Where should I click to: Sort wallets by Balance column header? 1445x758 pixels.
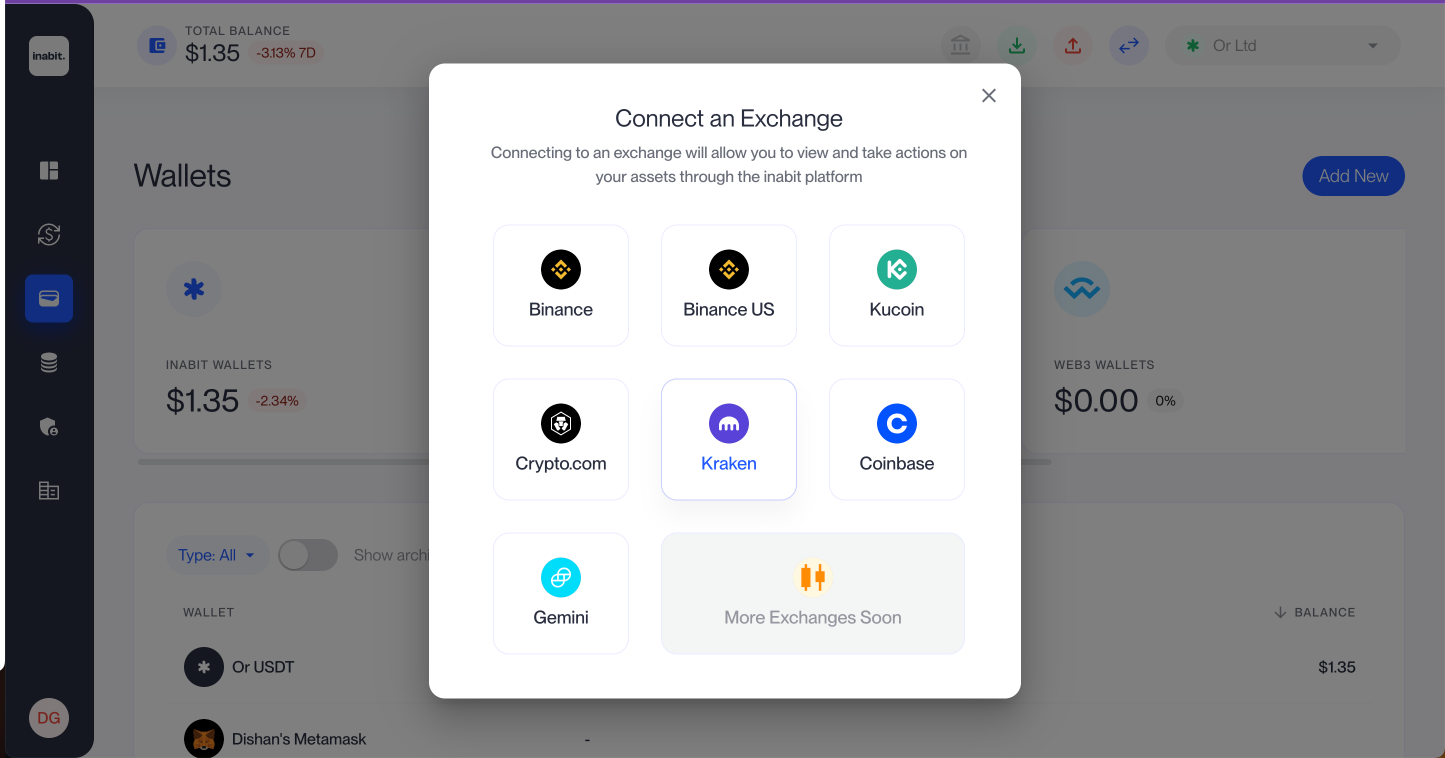1314,612
